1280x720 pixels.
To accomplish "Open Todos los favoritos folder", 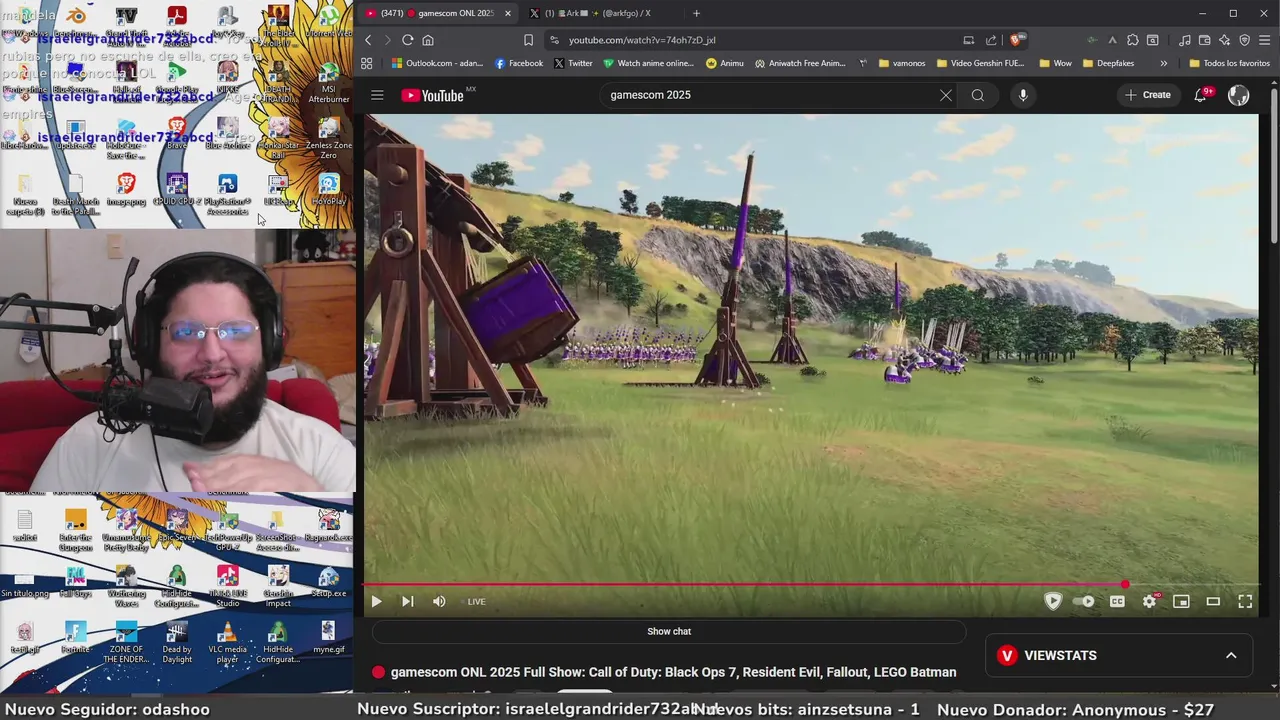I will pos(1229,63).
